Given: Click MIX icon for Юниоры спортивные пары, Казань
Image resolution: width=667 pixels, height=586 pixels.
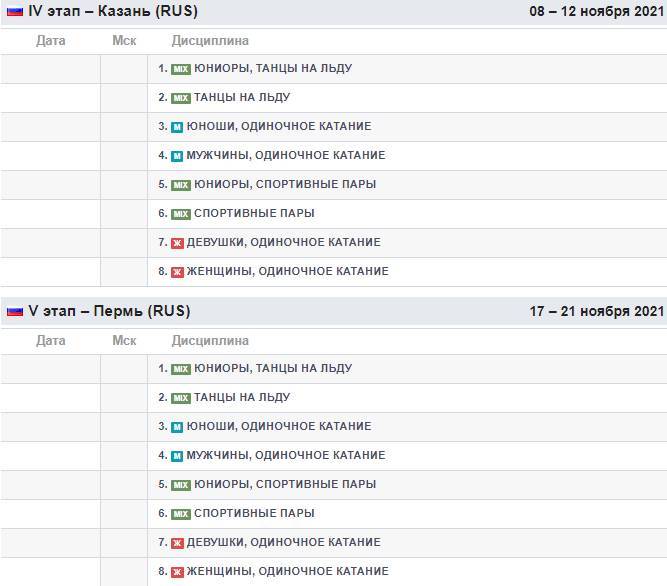Looking at the screenshot, I should pyautogui.click(x=180, y=185).
